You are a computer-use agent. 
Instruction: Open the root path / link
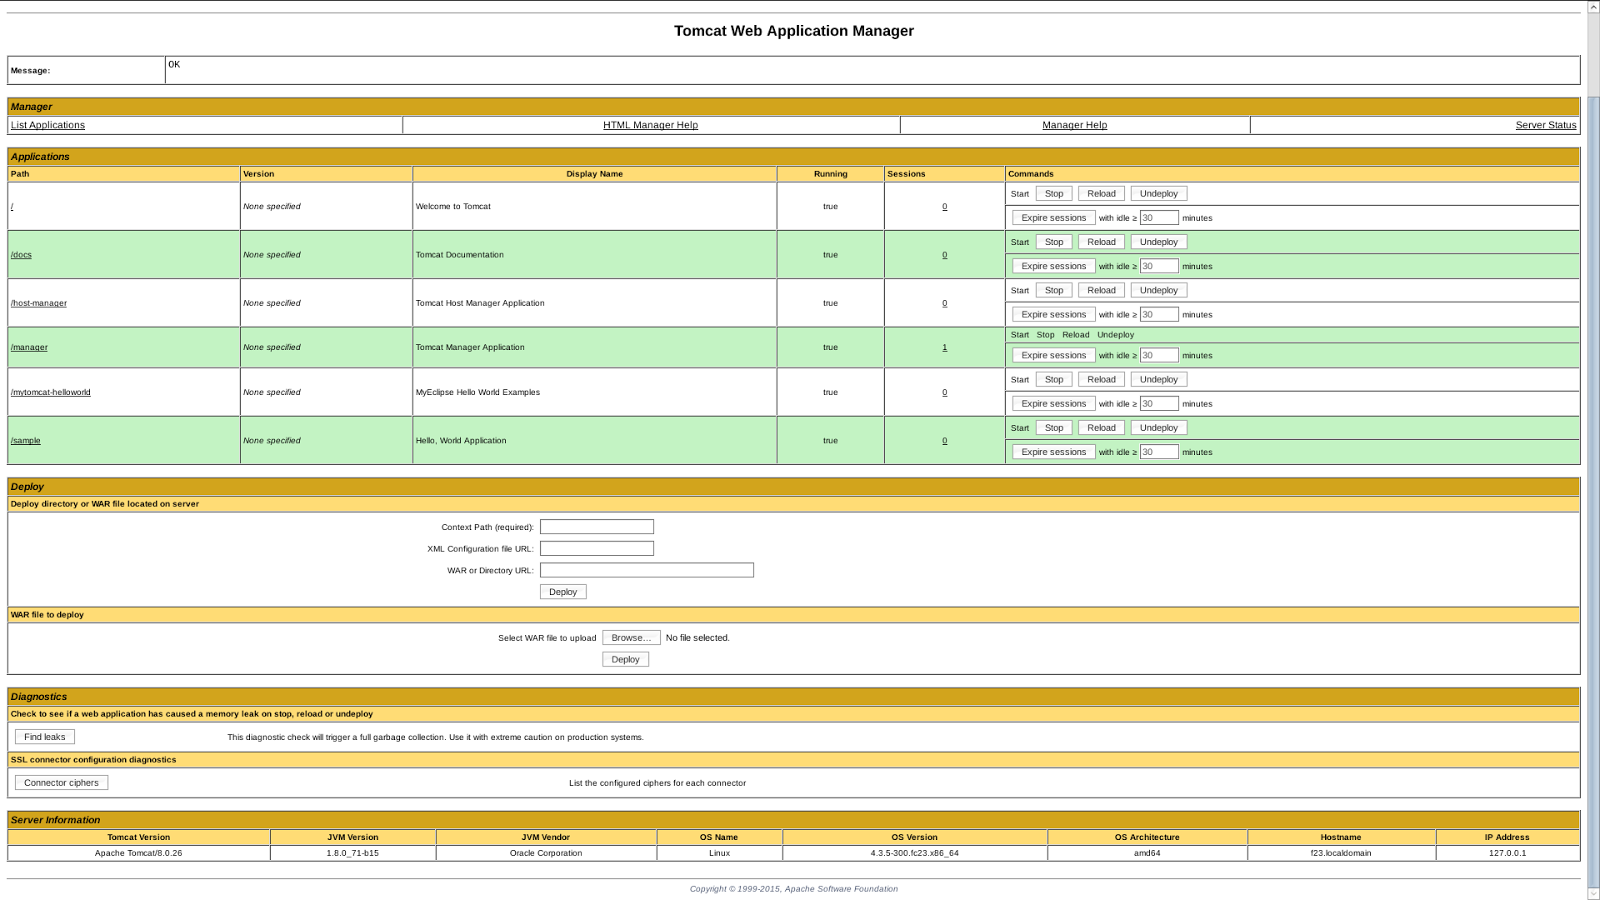[12, 207]
